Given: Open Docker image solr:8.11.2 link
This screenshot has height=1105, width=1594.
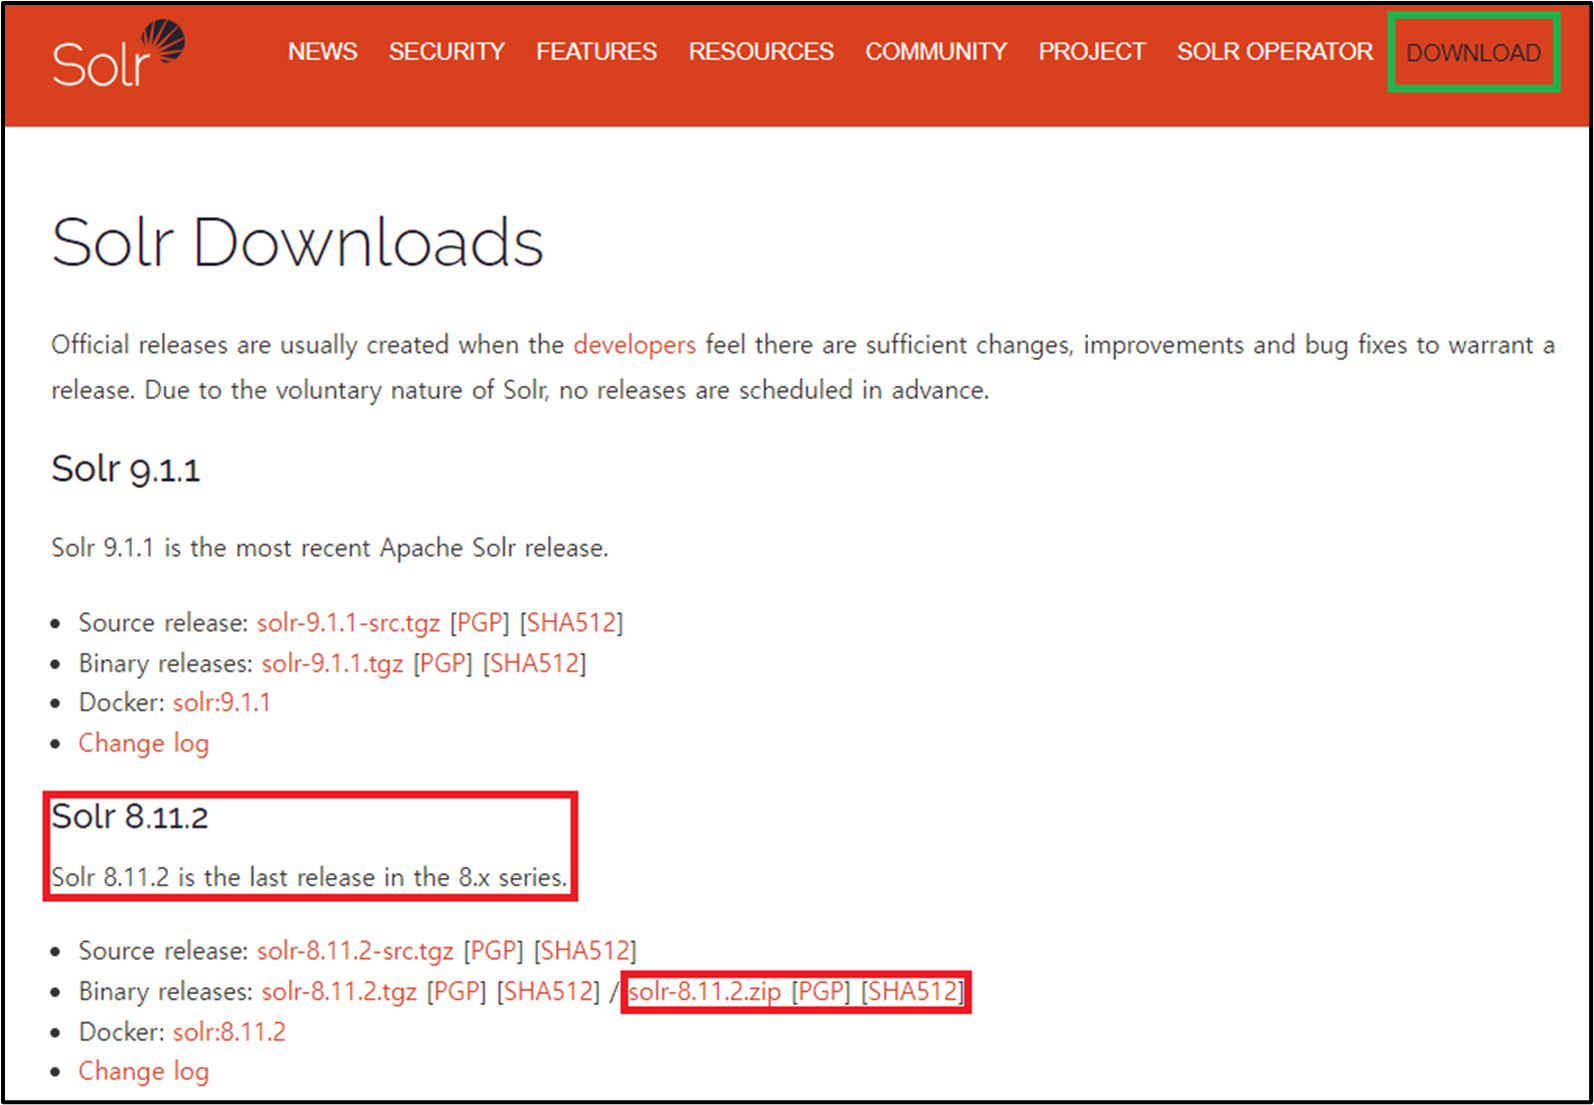Looking at the screenshot, I should point(229,1032).
